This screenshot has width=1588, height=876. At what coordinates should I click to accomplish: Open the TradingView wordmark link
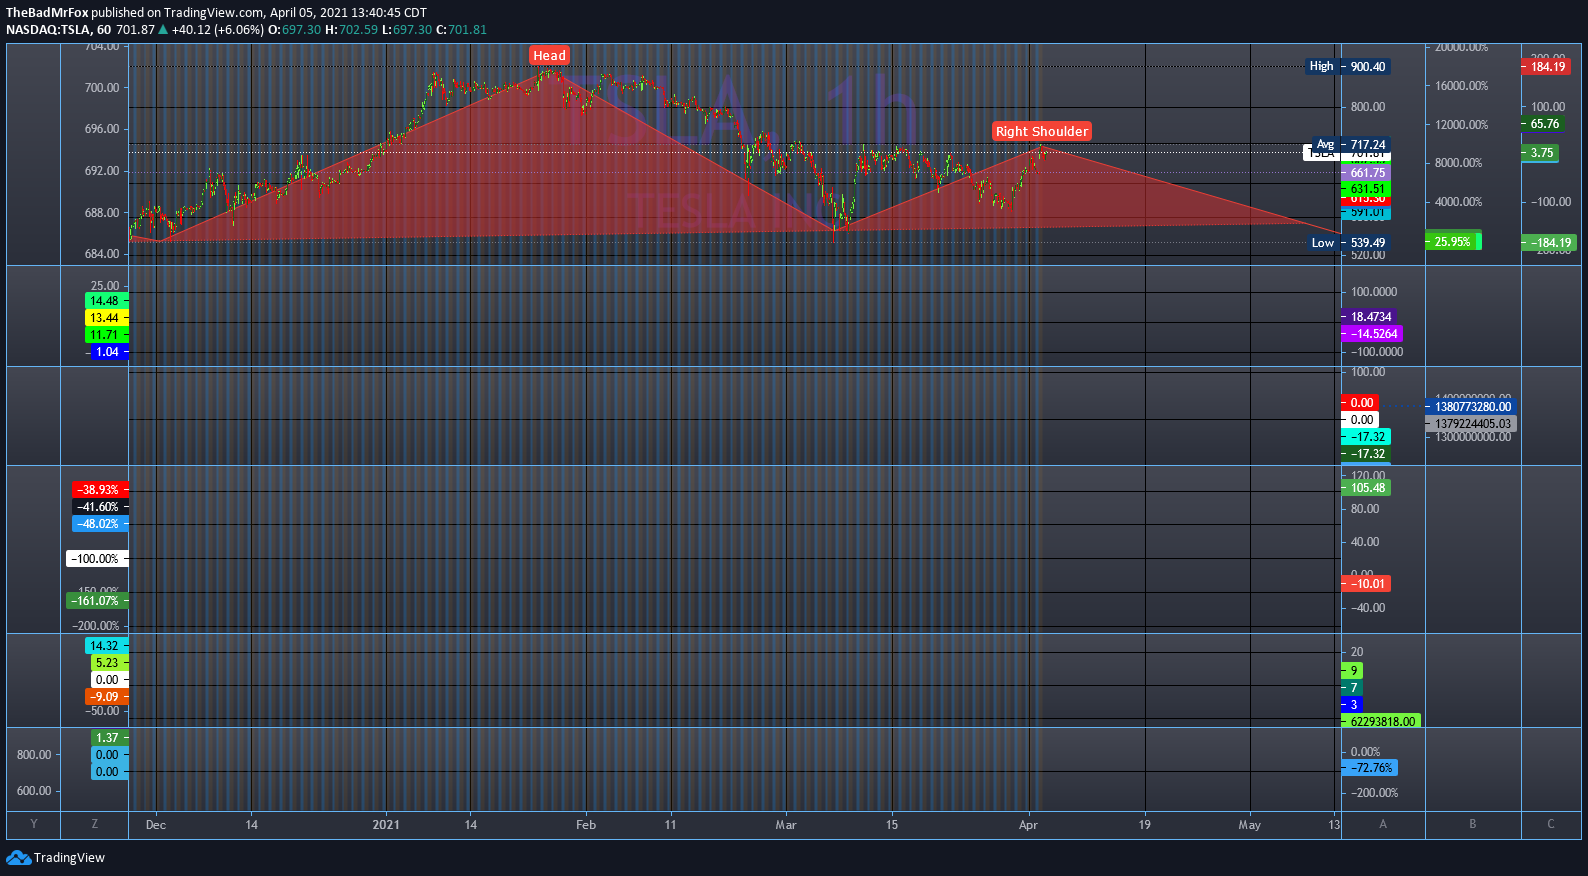click(x=69, y=858)
